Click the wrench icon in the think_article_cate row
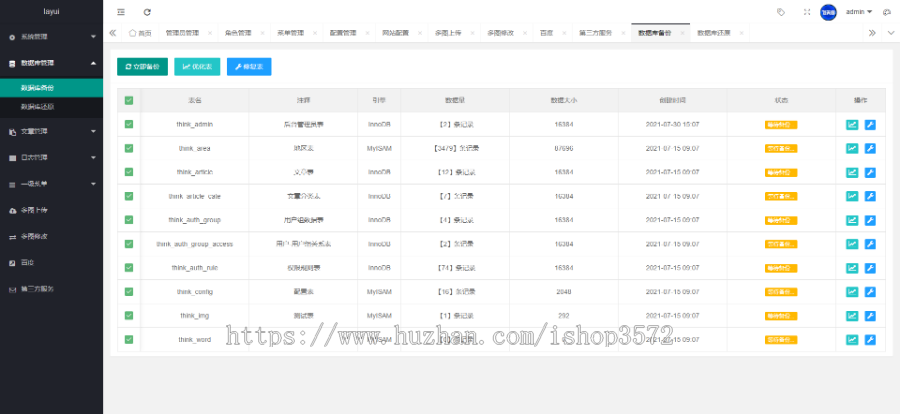900x414 pixels. (x=870, y=196)
